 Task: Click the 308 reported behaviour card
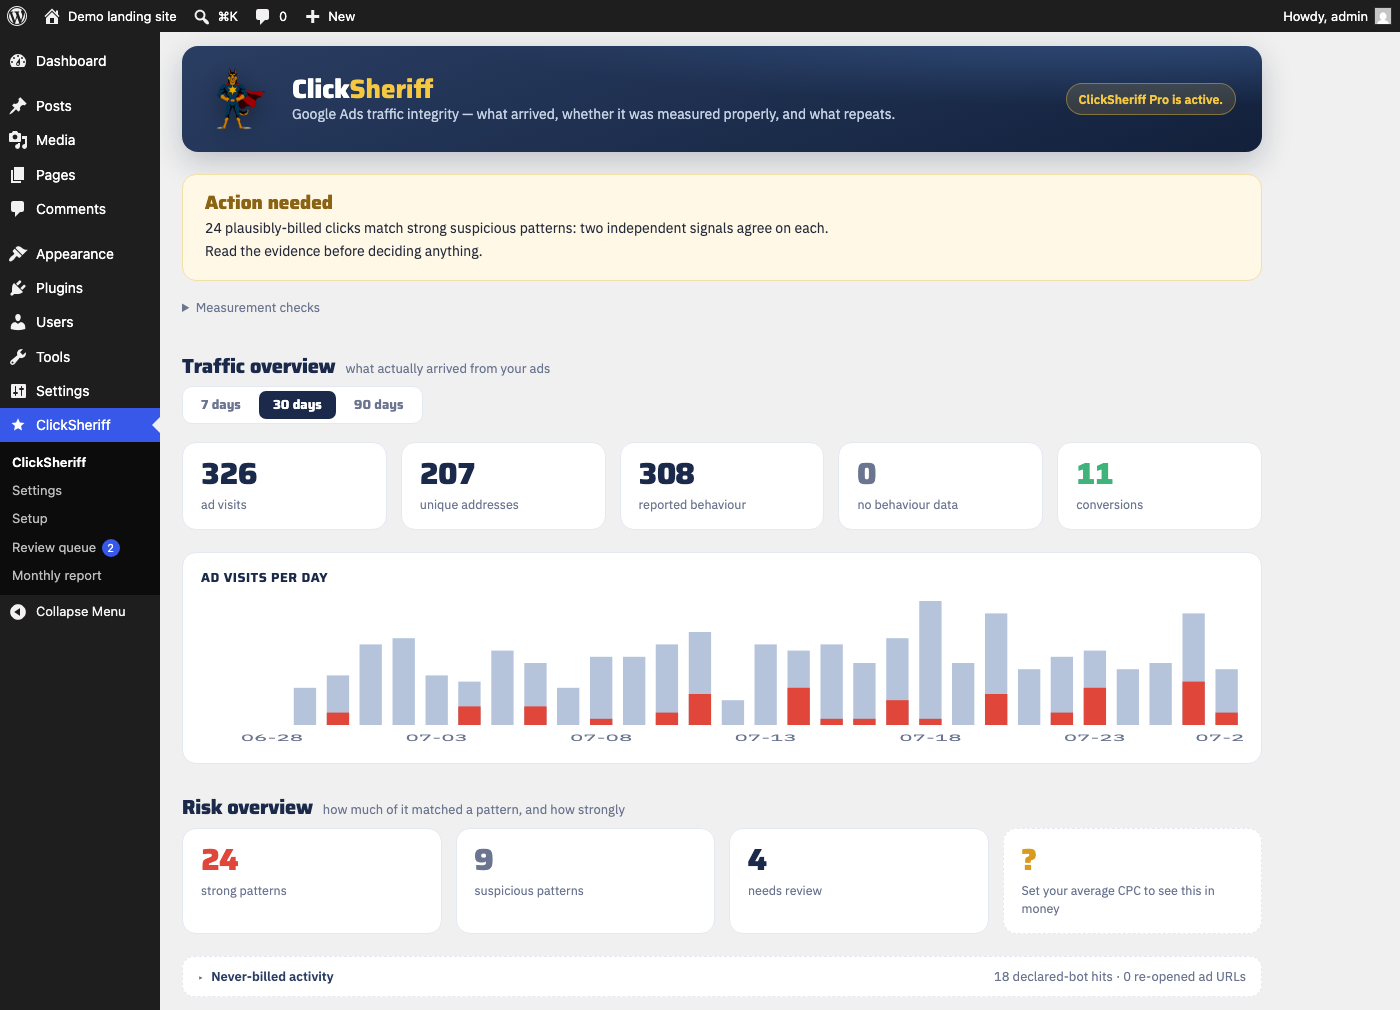tap(722, 486)
